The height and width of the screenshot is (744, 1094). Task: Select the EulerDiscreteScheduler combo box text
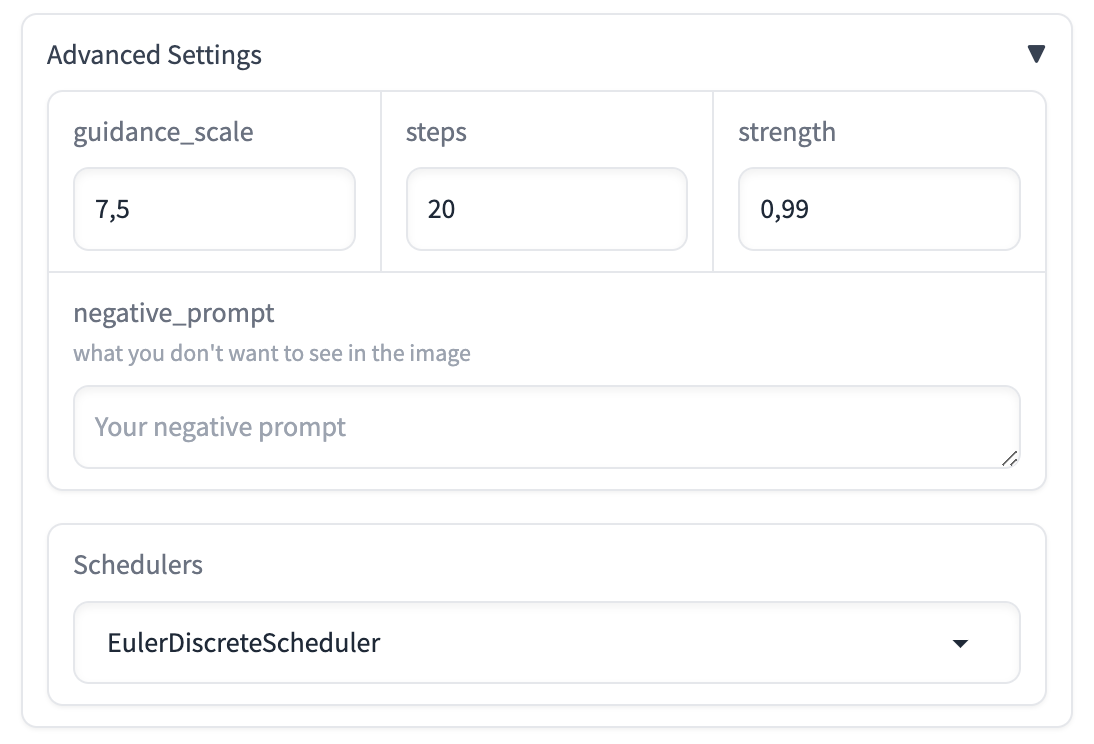(x=244, y=642)
